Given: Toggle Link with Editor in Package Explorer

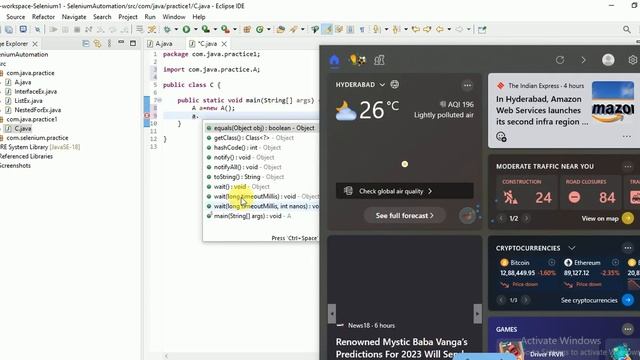Looking at the screenshot, I should click(x=97, y=43).
